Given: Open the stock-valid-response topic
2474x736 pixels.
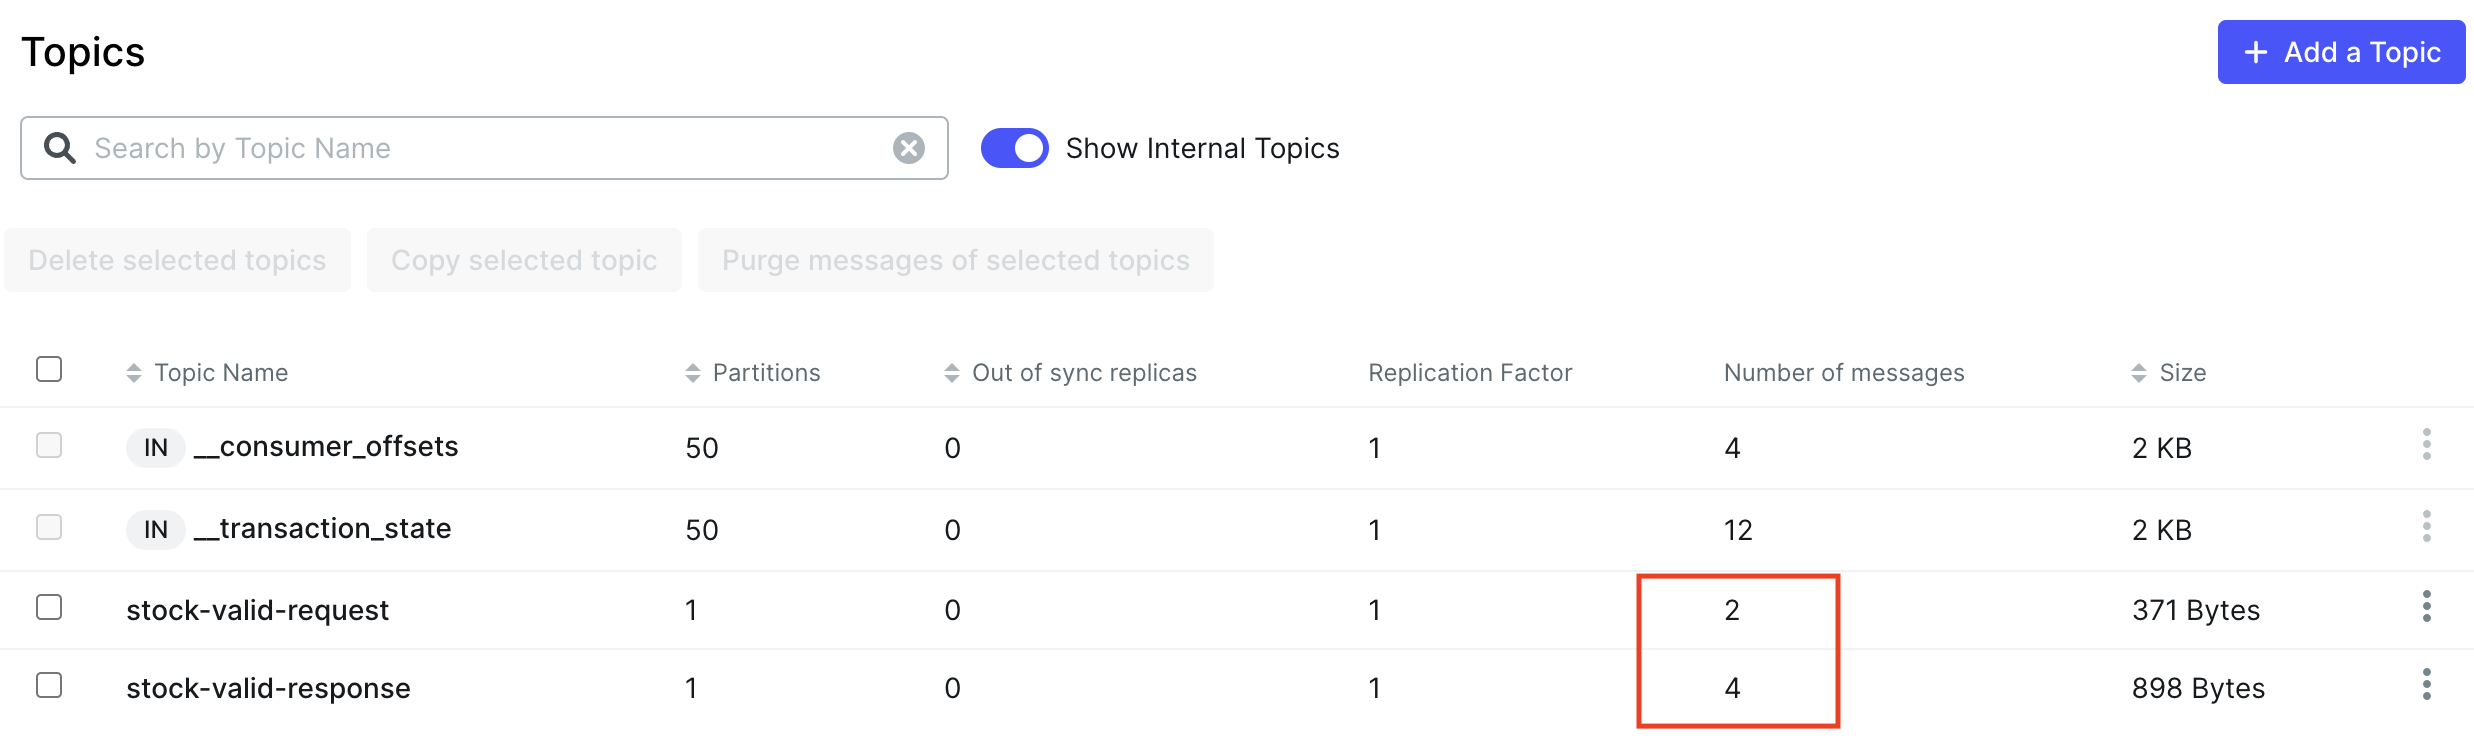Looking at the screenshot, I should [x=268, y=688].
